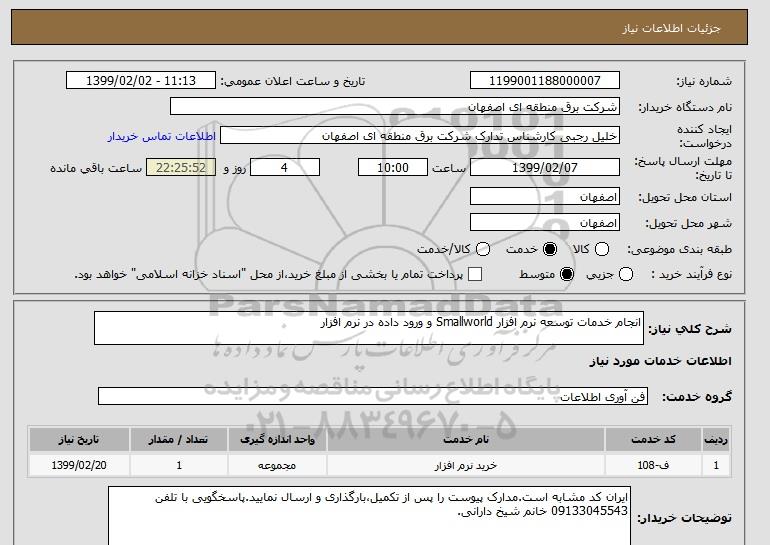Click the شماره نیاز field 1199001188000007
Screen dimensions: 770x545
click(x=545, y=81)
